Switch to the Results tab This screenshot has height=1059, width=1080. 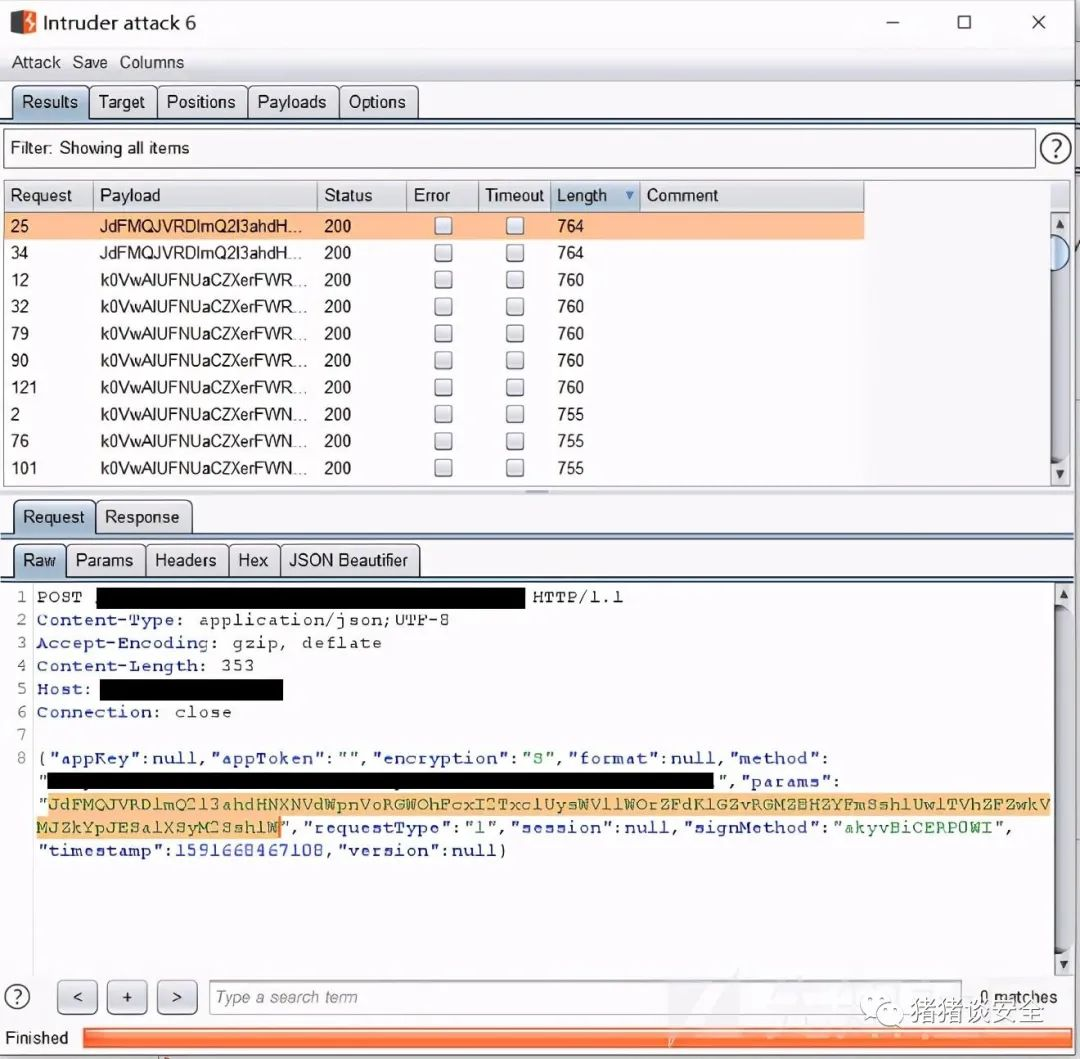coord(50,102)
